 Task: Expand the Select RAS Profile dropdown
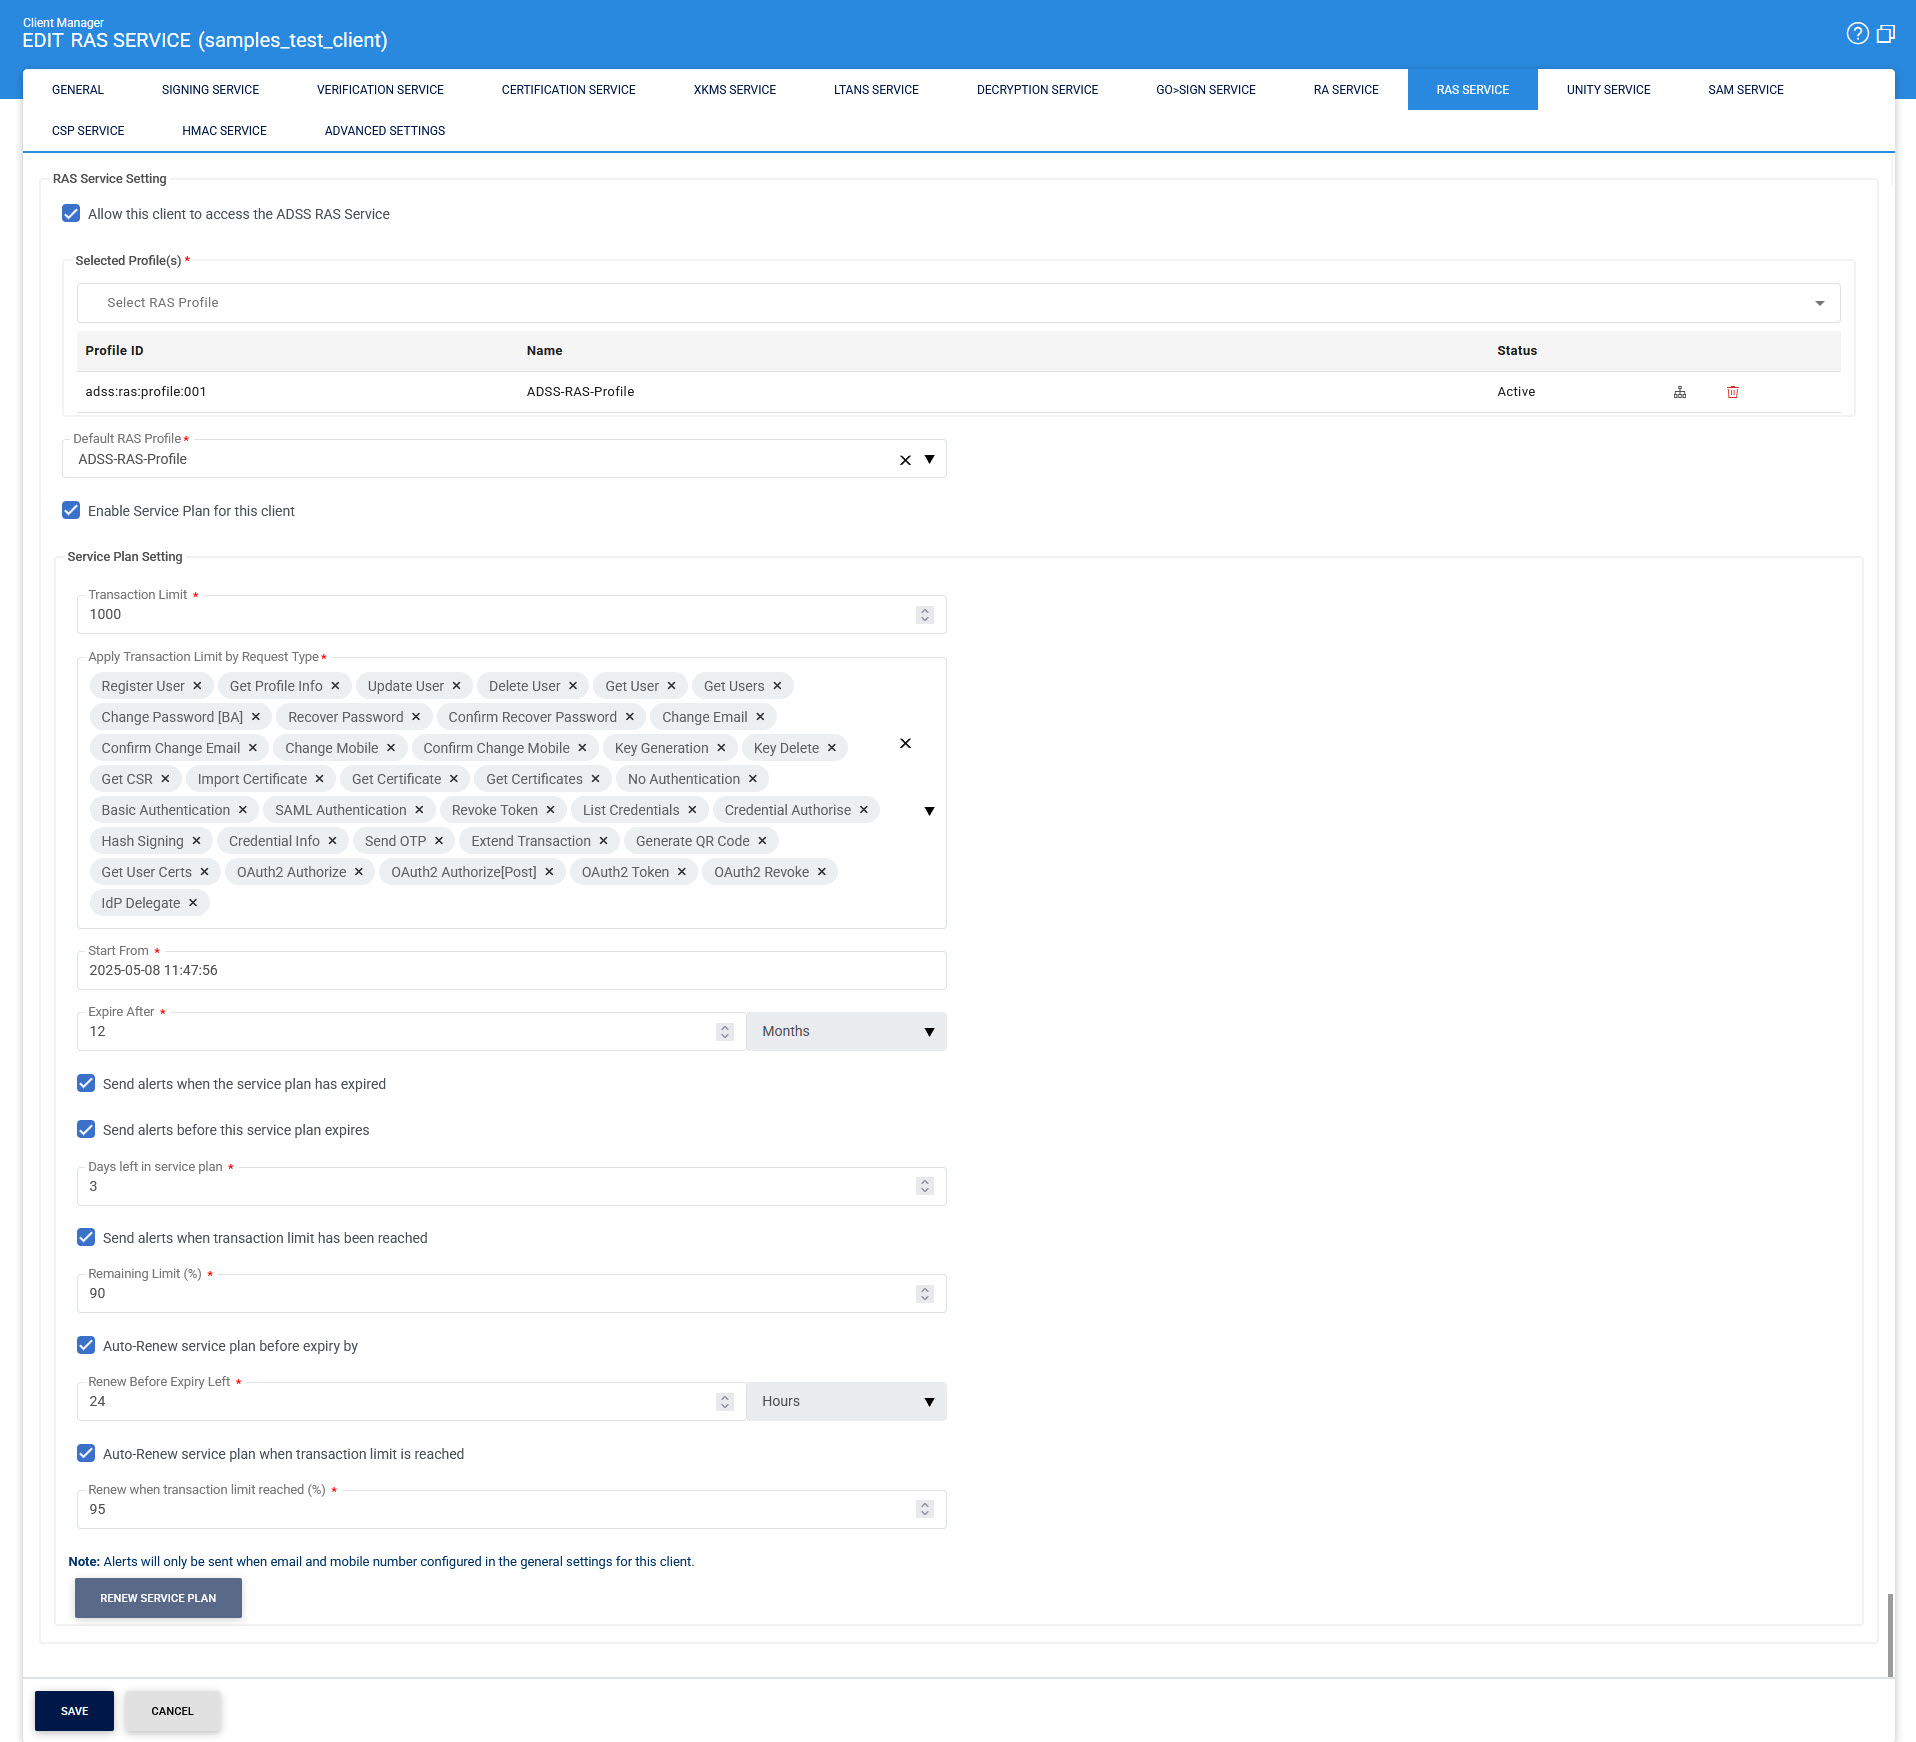tap(1819, 303)
